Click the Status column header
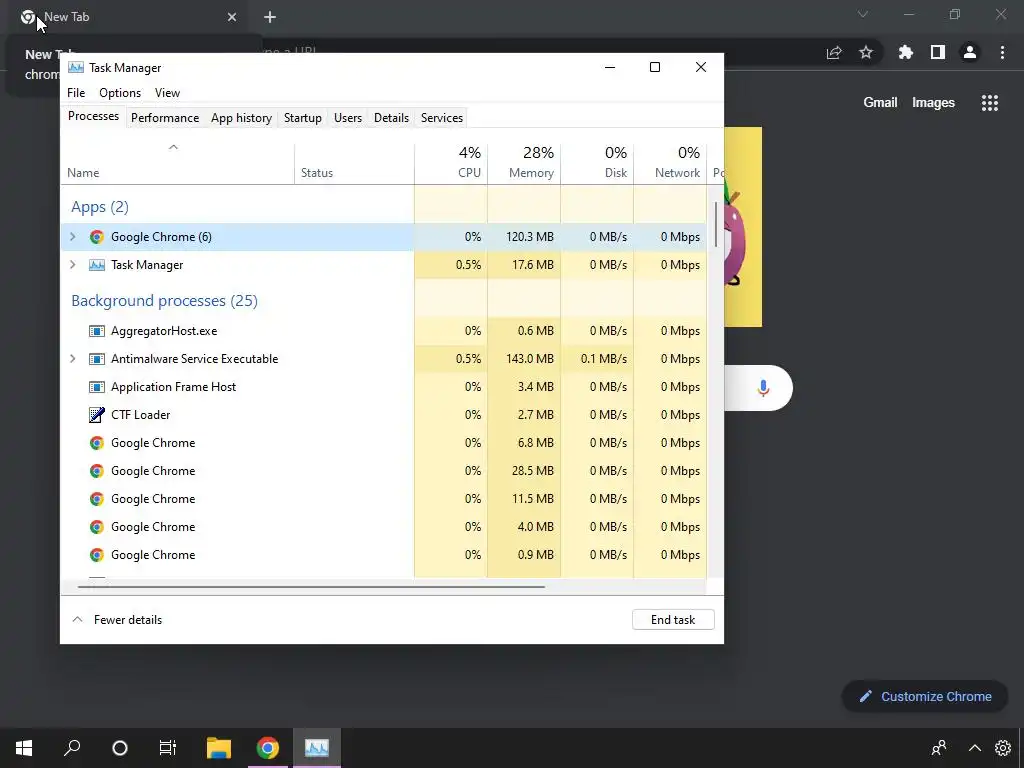The height and width of the screenshot is (768, 1024). pos(355,164)
